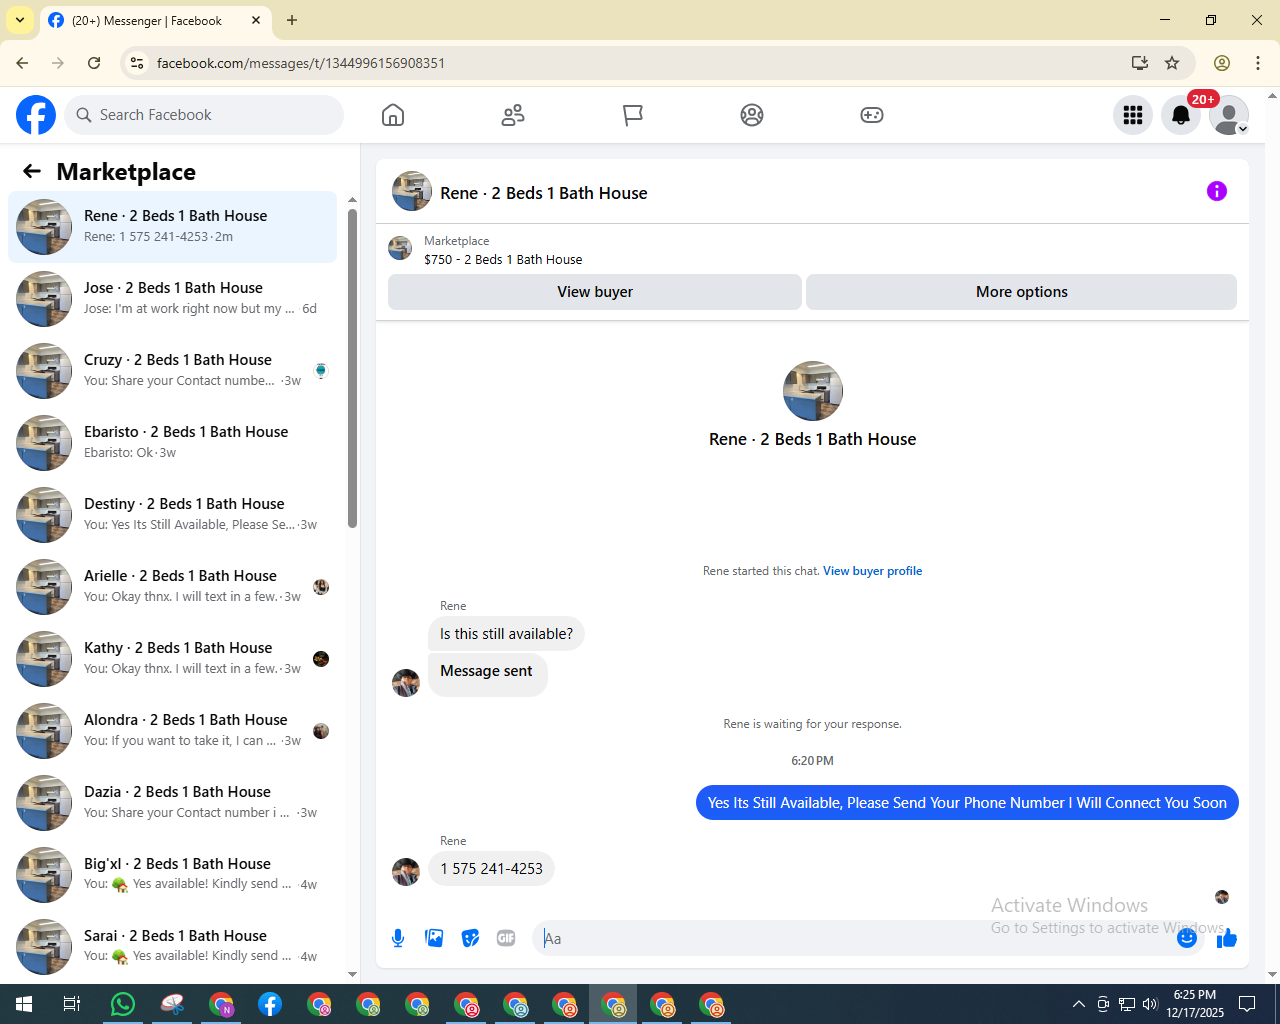Viewport: 1280px width, 1024px height.
Task: Select Kathy conversation in the list
Action: pos(172,659)
